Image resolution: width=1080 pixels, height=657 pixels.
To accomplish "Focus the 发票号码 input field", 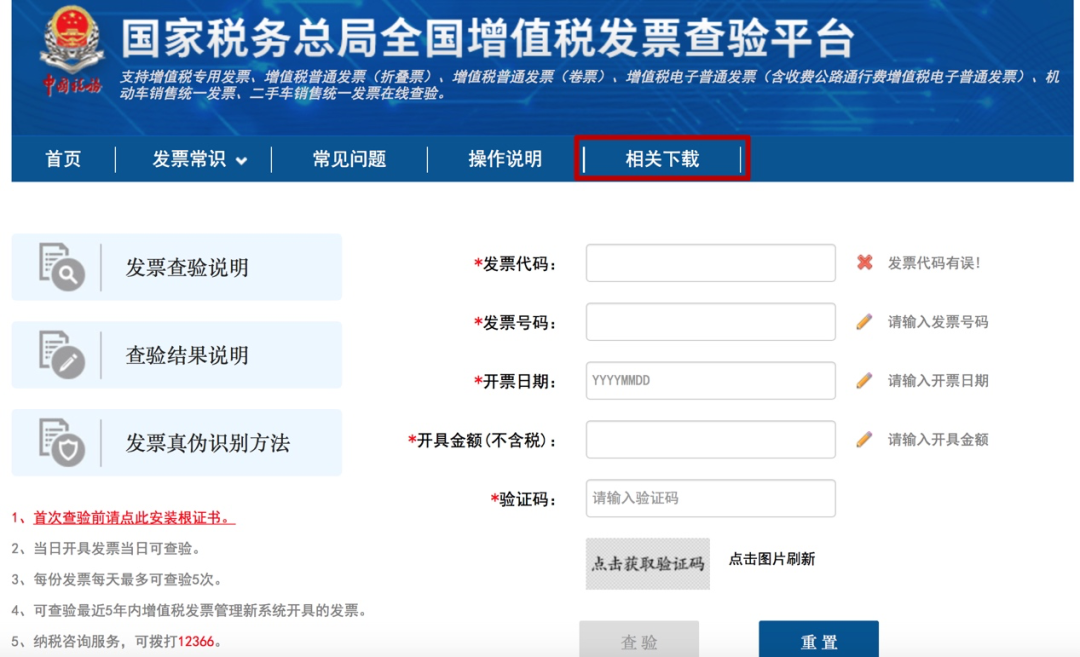I will click(x=710, y=322).
